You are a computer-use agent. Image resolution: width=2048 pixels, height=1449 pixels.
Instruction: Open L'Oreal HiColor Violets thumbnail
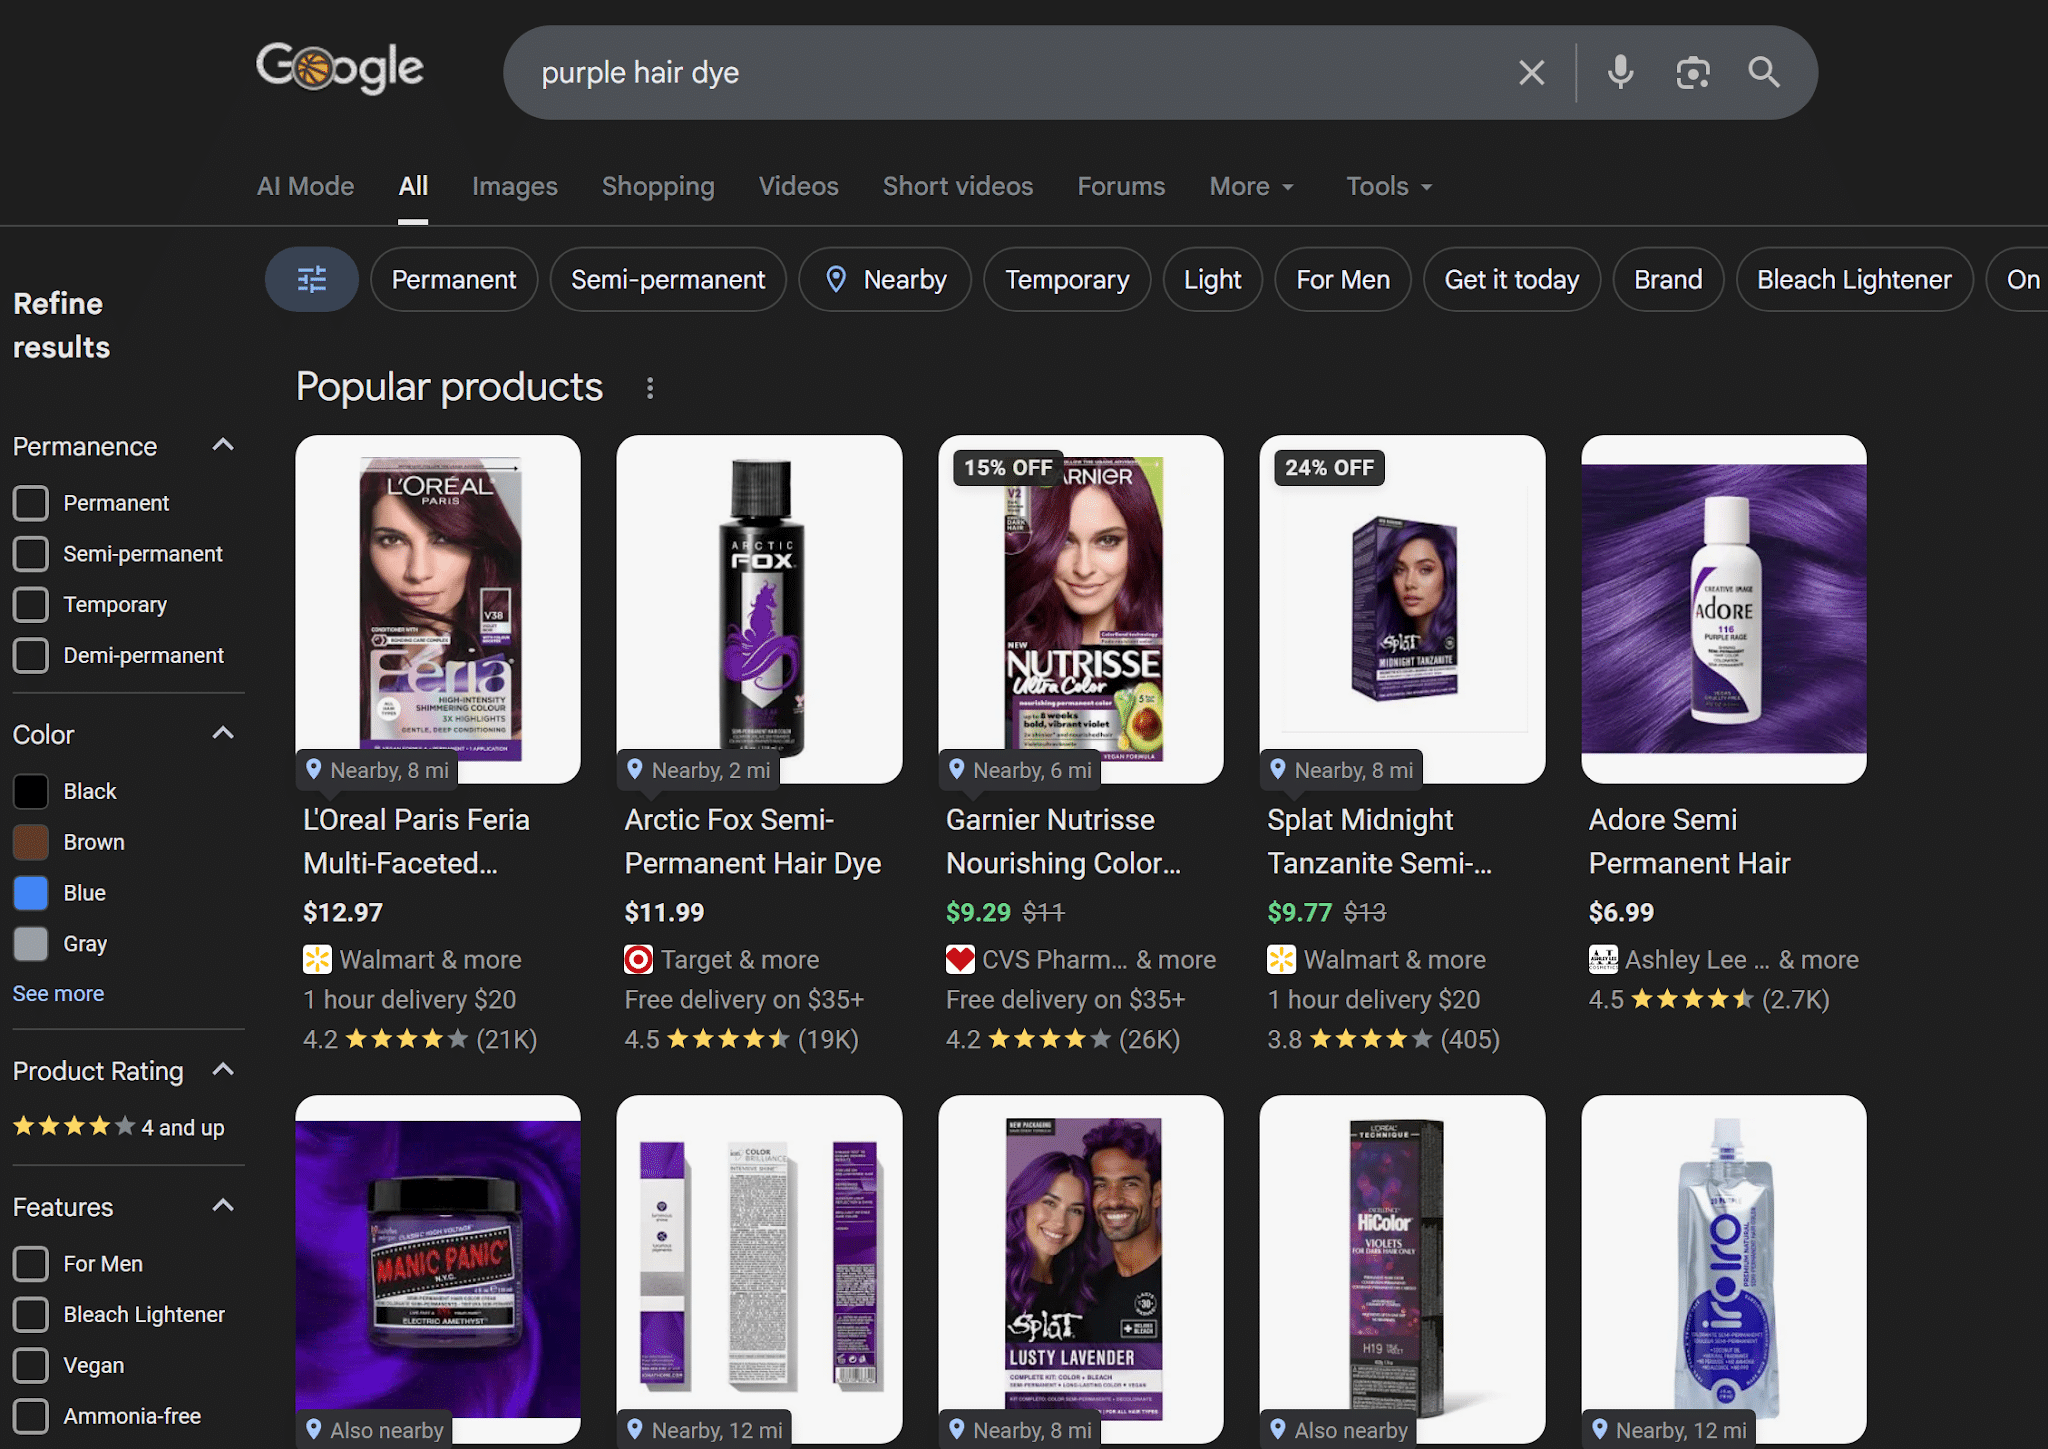[1402, 1269]
